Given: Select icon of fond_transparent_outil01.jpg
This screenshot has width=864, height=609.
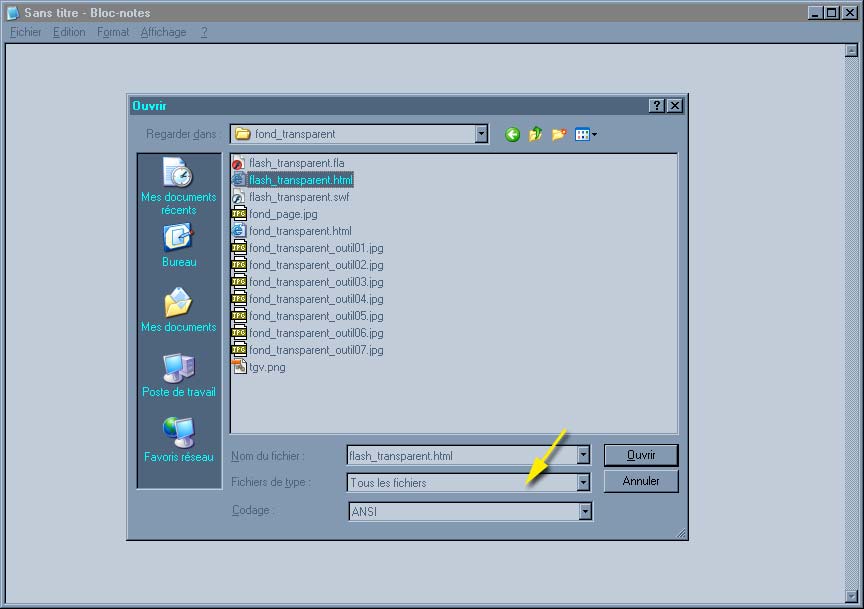Looking at the screenshot, I should pyautogui.click(x=239, y=248).
